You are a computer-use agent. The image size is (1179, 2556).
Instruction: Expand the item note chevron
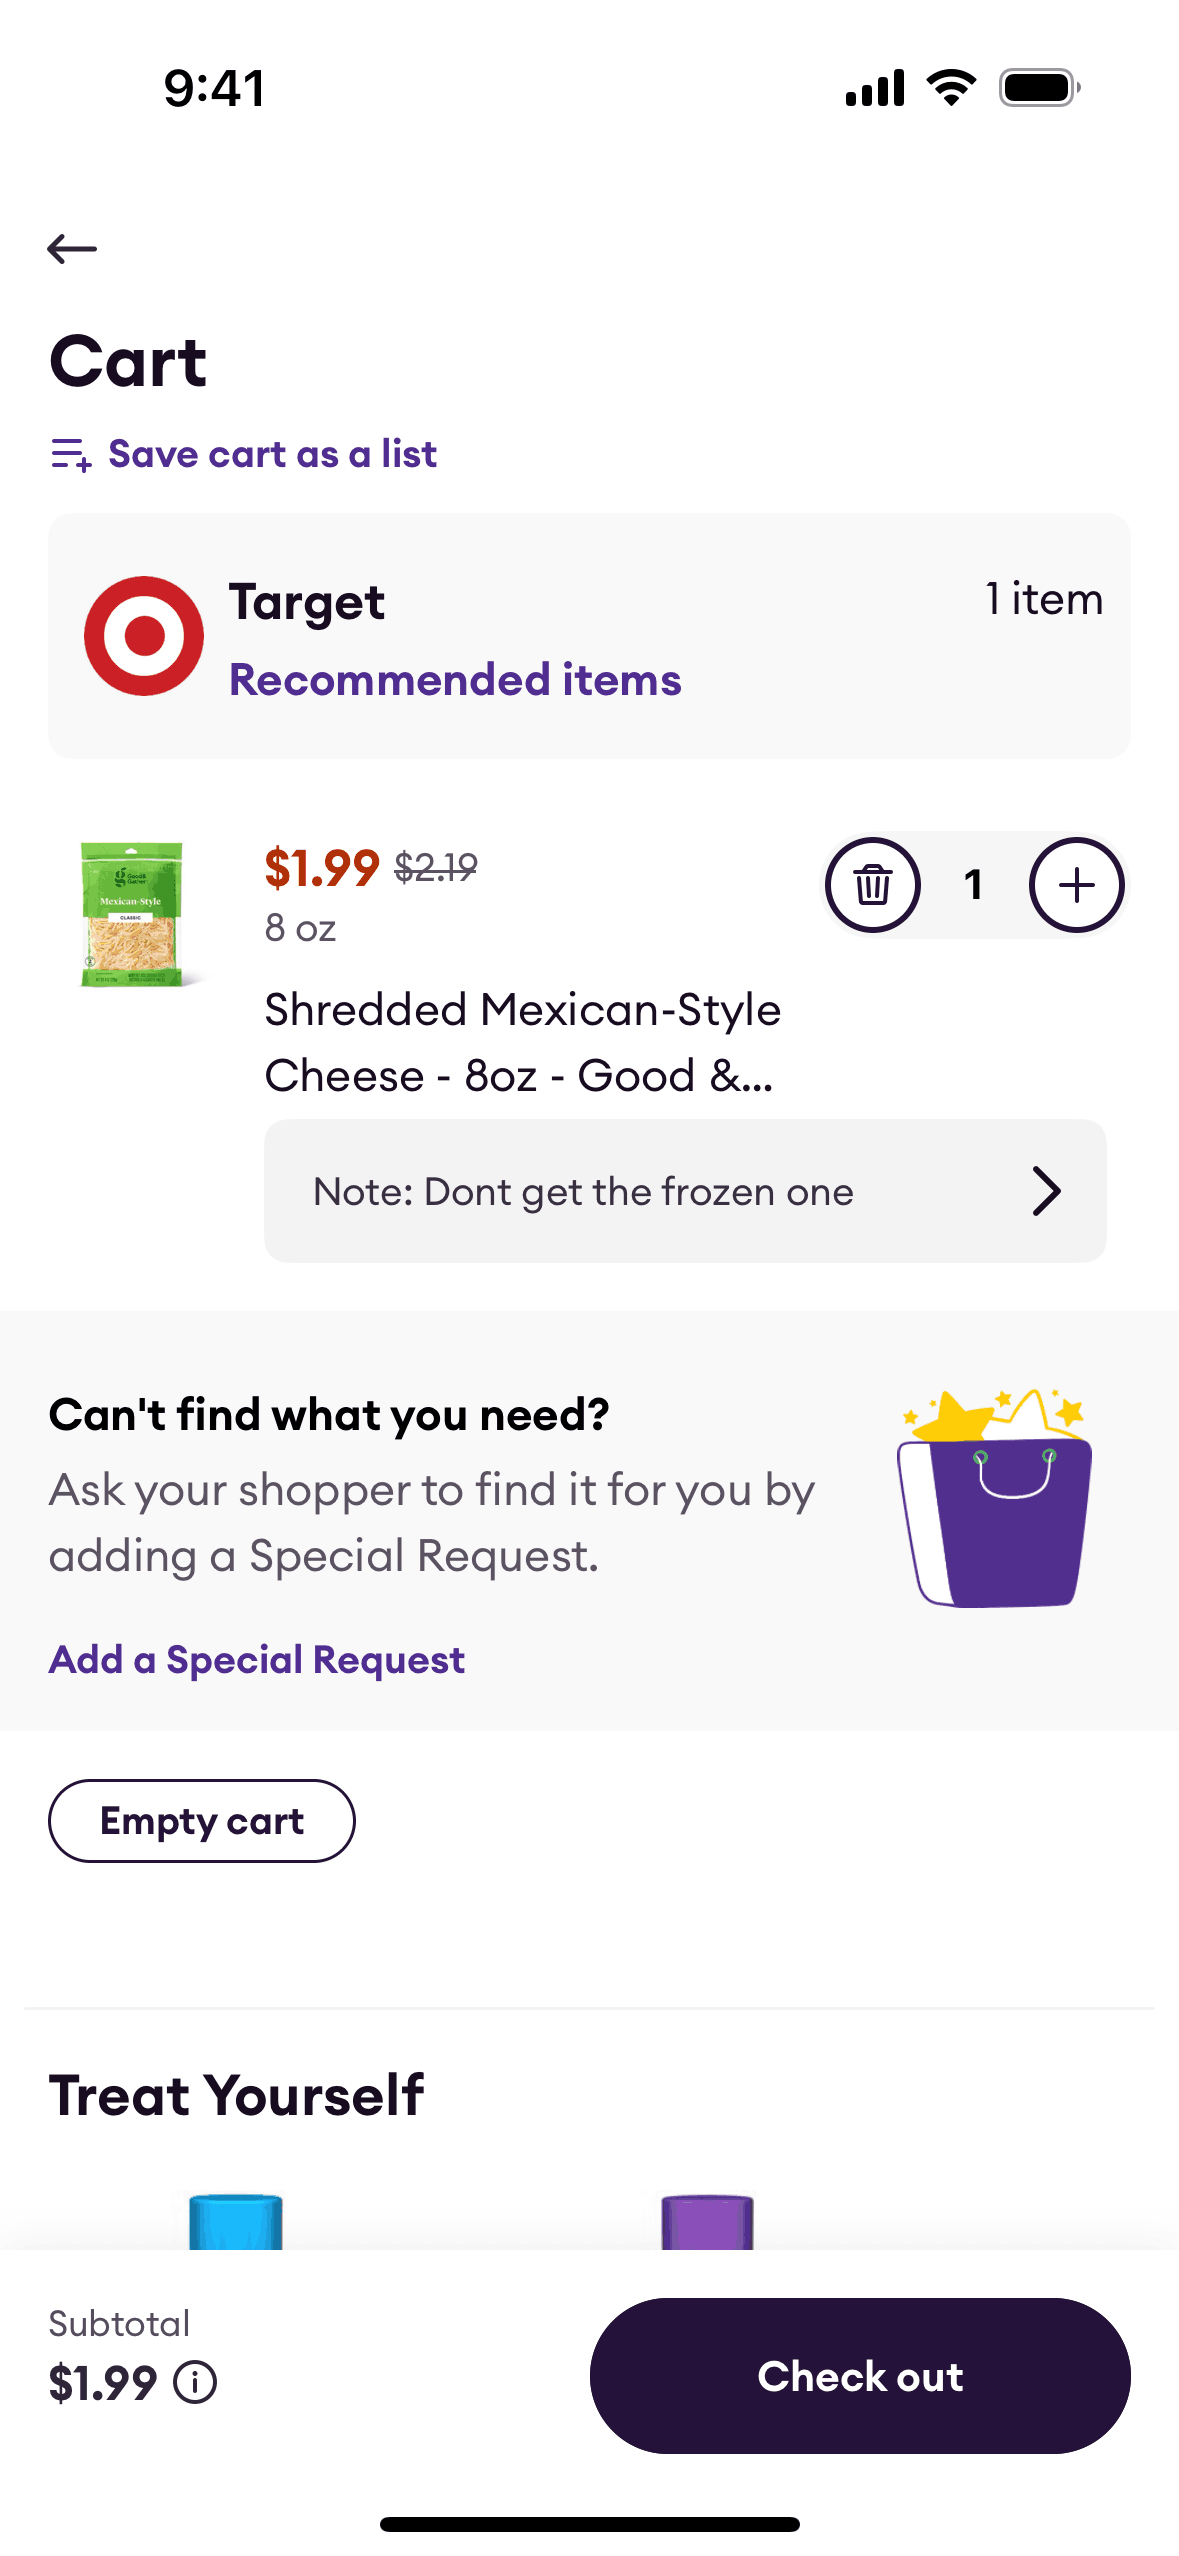pos(1046,1191)
